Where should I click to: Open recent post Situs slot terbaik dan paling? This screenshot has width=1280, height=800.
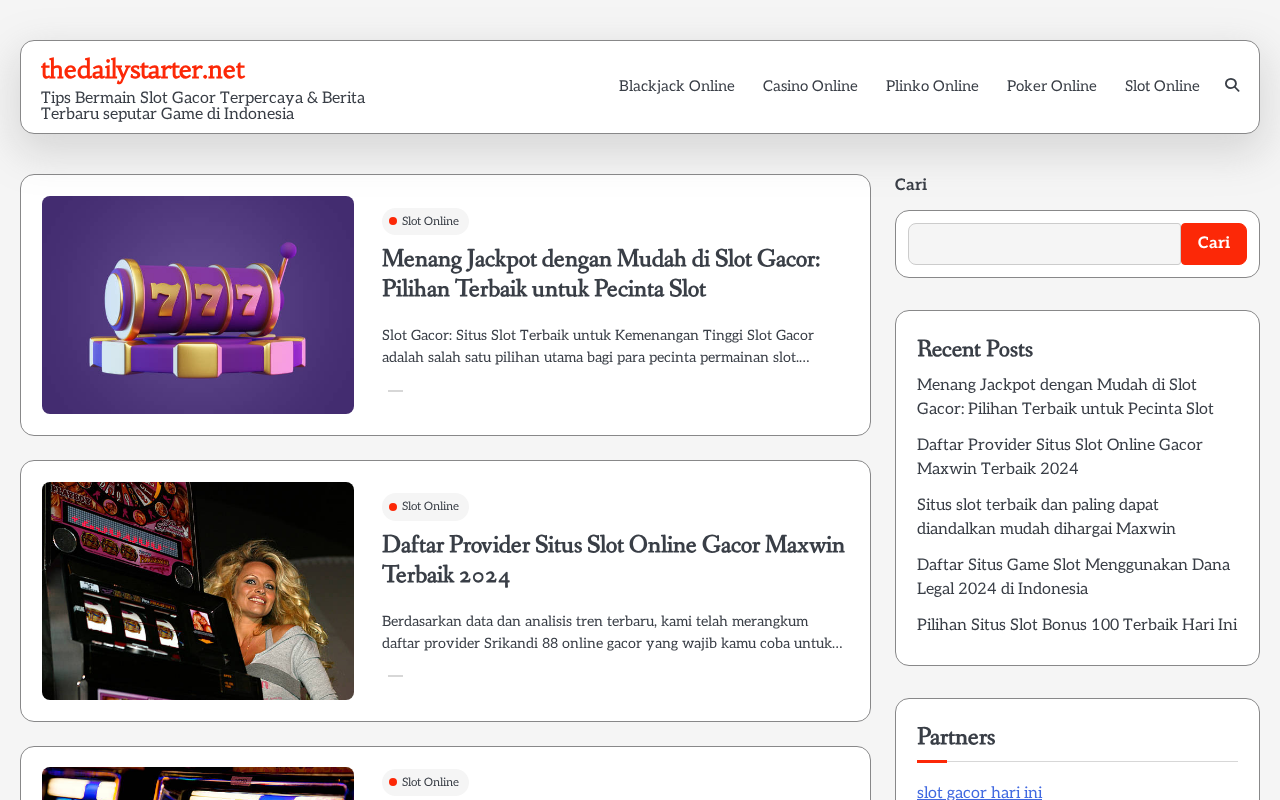1046,517
